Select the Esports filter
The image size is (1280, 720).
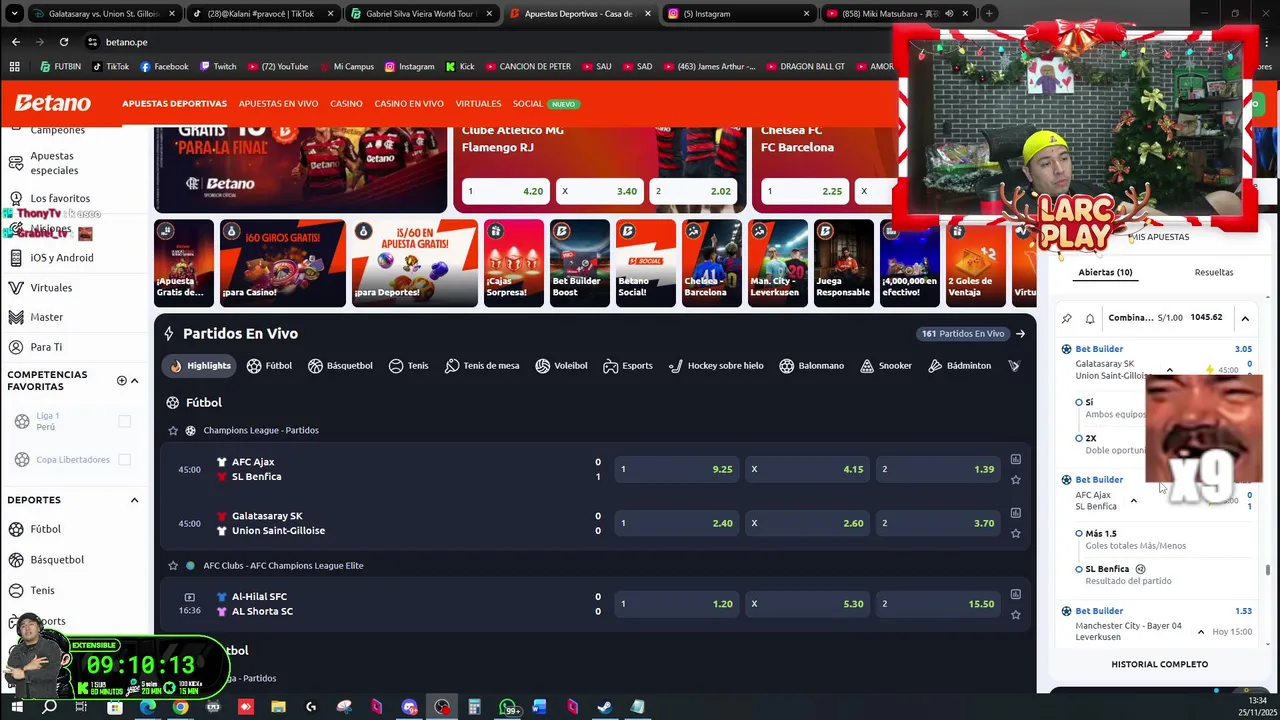[x=628, y=366]
